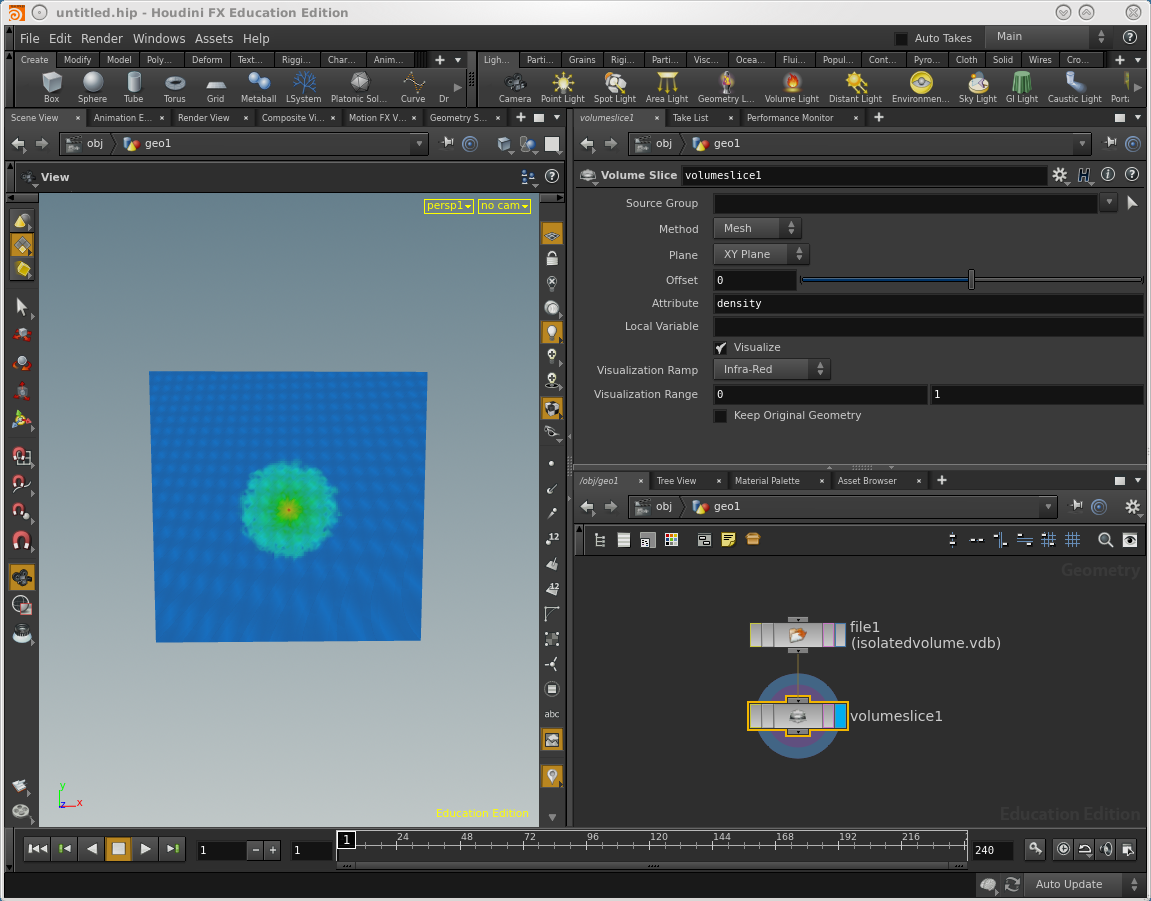The height and width of the screenshot is (901, 1151).
Task: Open the Method dropdown set to Mesh
Action: click(757, 229)
